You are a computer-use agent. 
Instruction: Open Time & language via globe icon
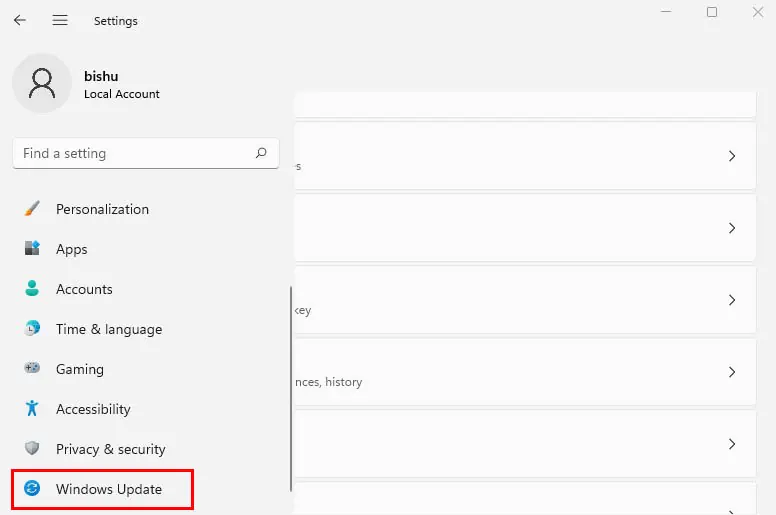[33, 329]
